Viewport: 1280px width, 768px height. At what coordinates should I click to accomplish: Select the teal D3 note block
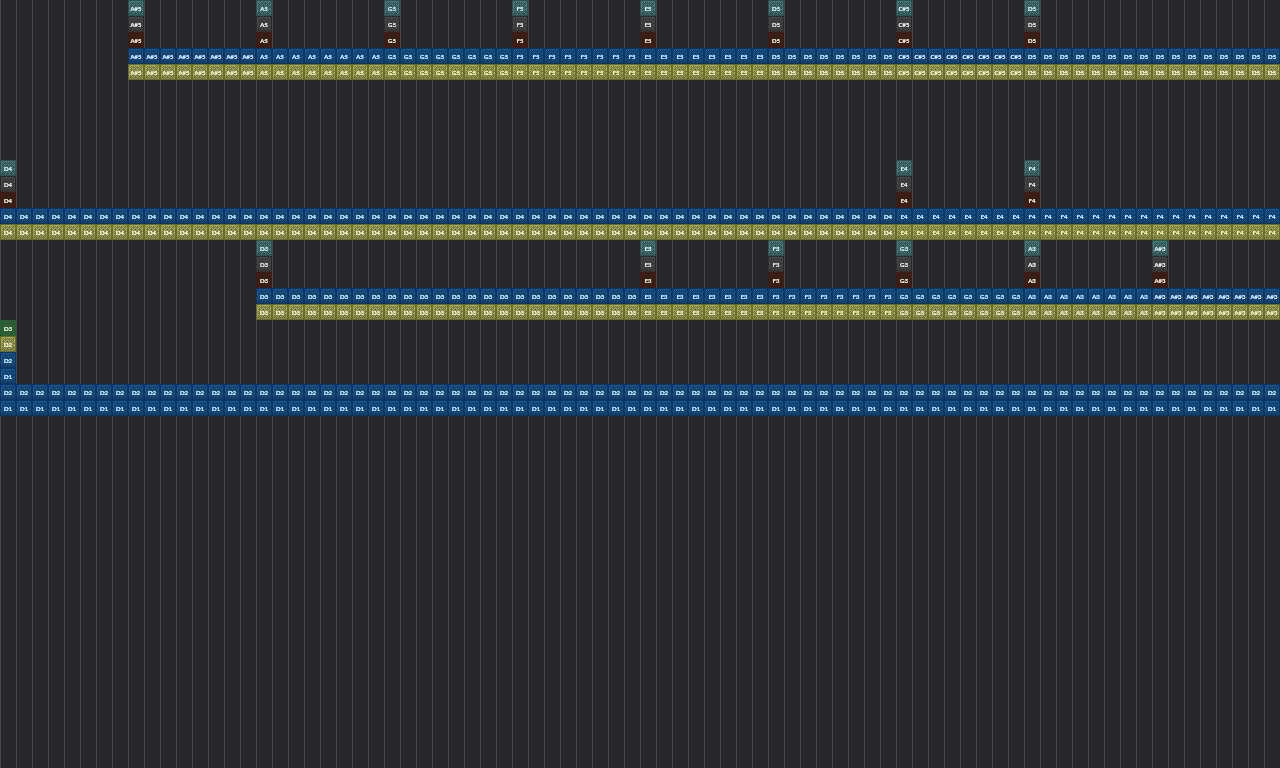(264, 248)
